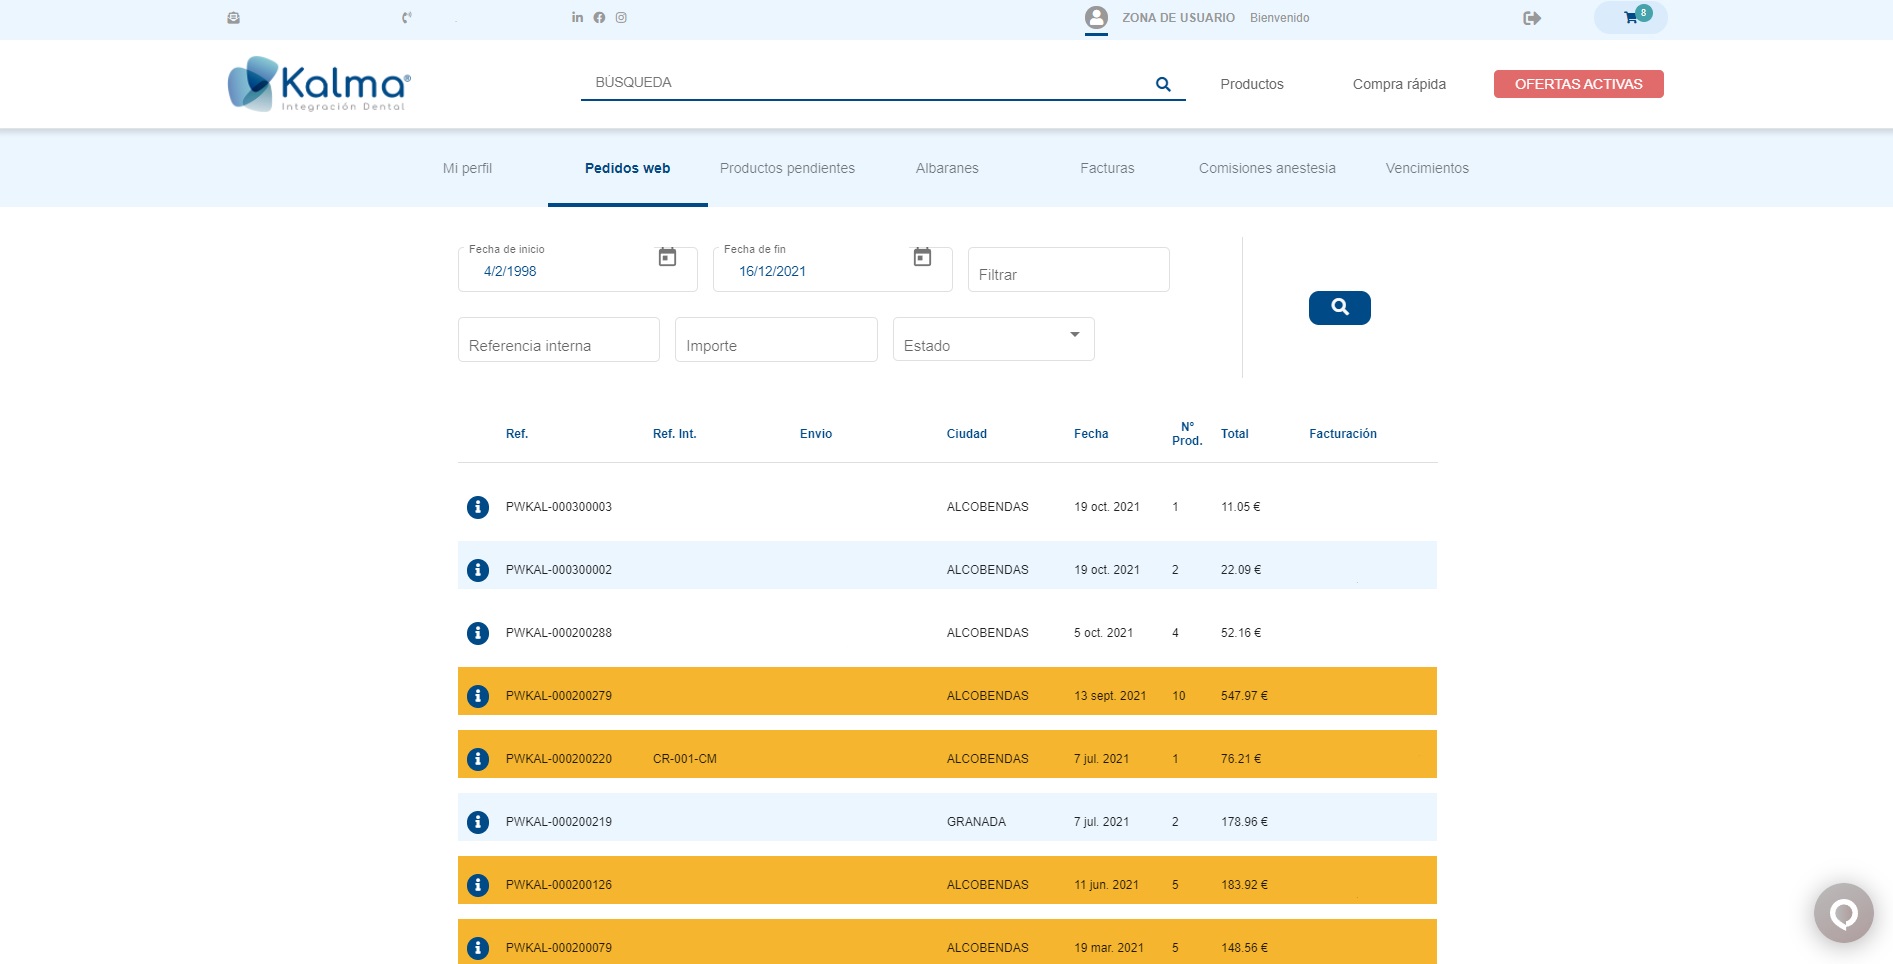1893x964 pixels.
Task: Click the 183.92 € total cell
Action: coord(1244,885)
